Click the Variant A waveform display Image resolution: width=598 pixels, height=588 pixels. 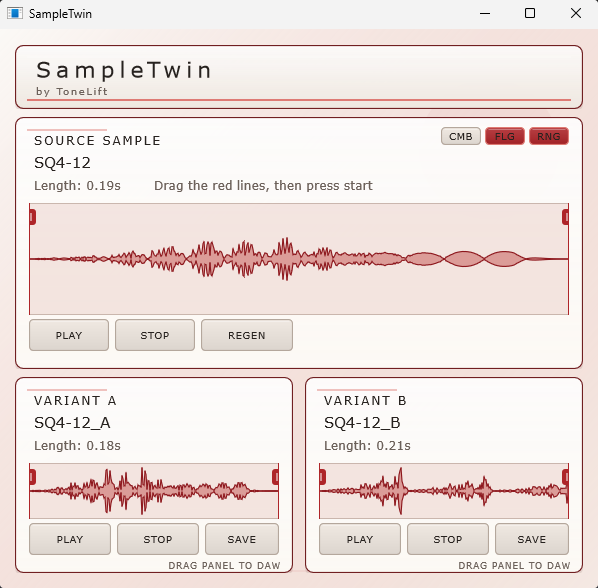tap(154, 491)
